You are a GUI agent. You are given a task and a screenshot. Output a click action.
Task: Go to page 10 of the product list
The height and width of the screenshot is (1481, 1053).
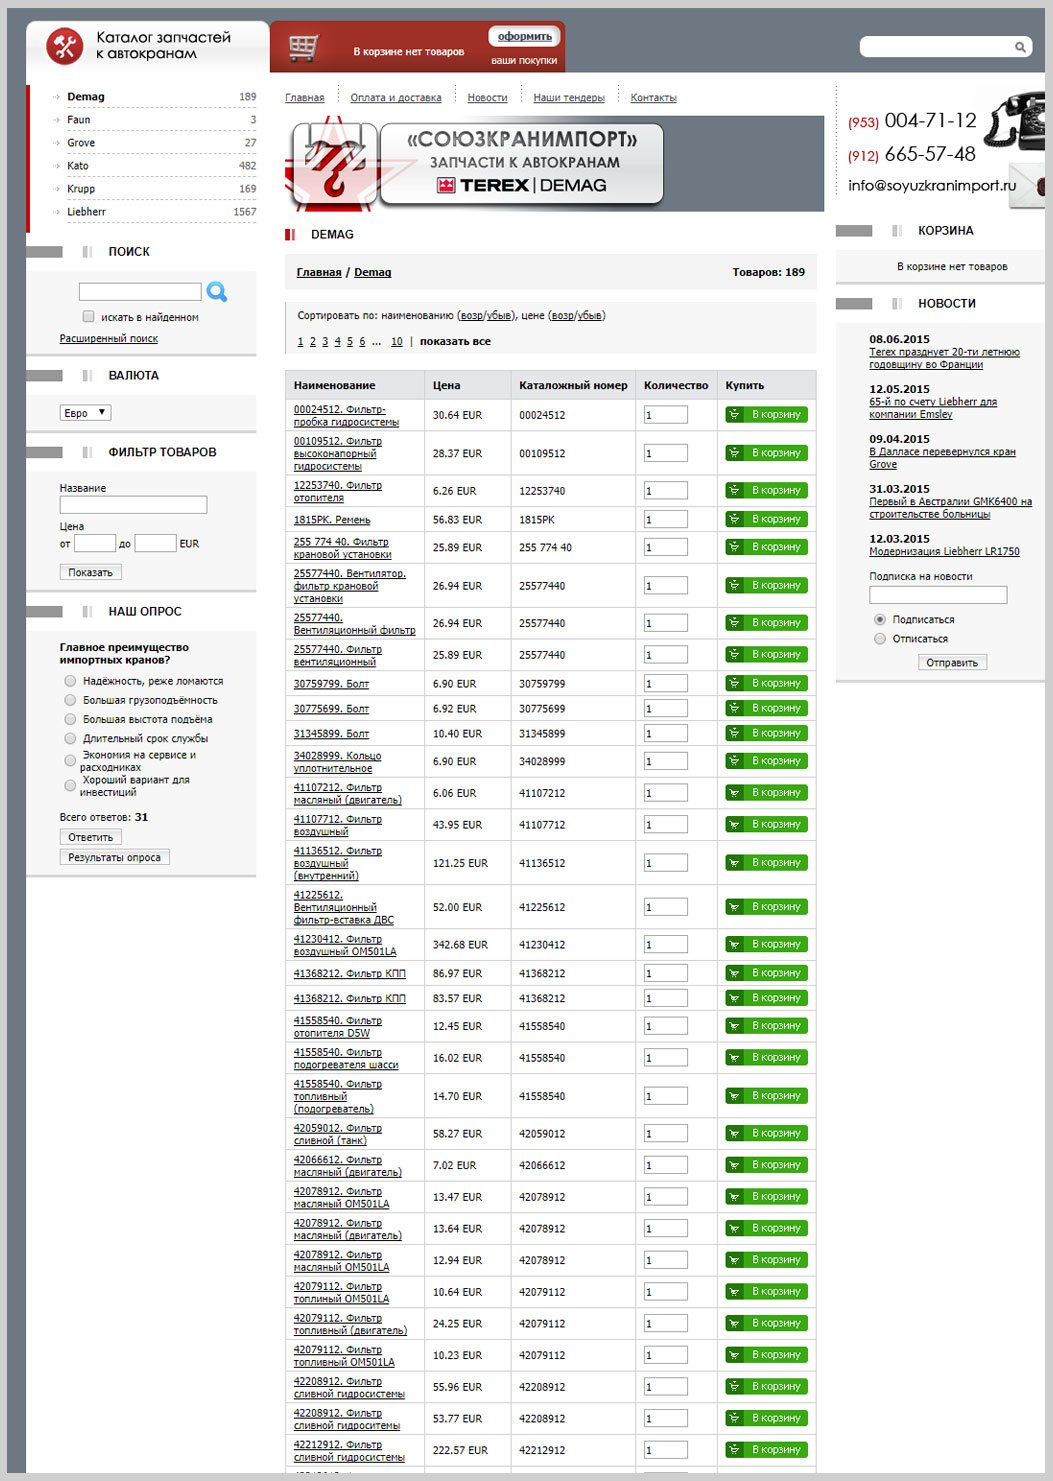[397, 342]
